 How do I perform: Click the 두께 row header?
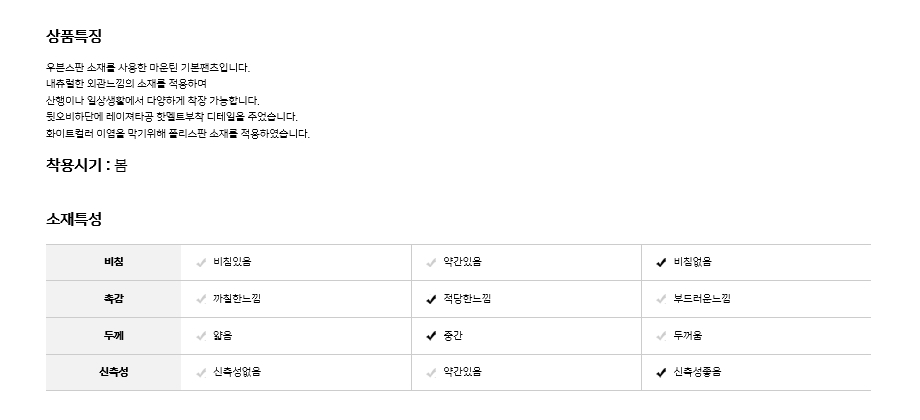coord(113,335)
